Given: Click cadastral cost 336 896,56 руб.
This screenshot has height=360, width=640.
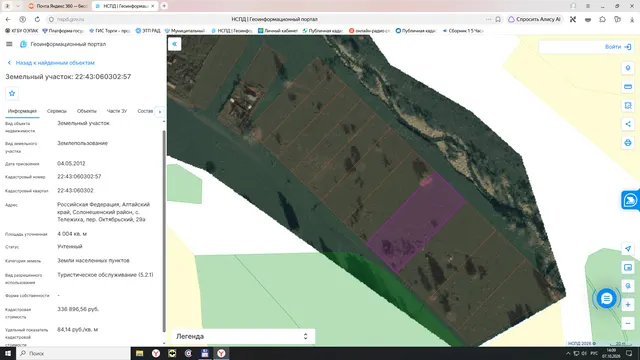Looking at the screenshot, I should 78,309.
